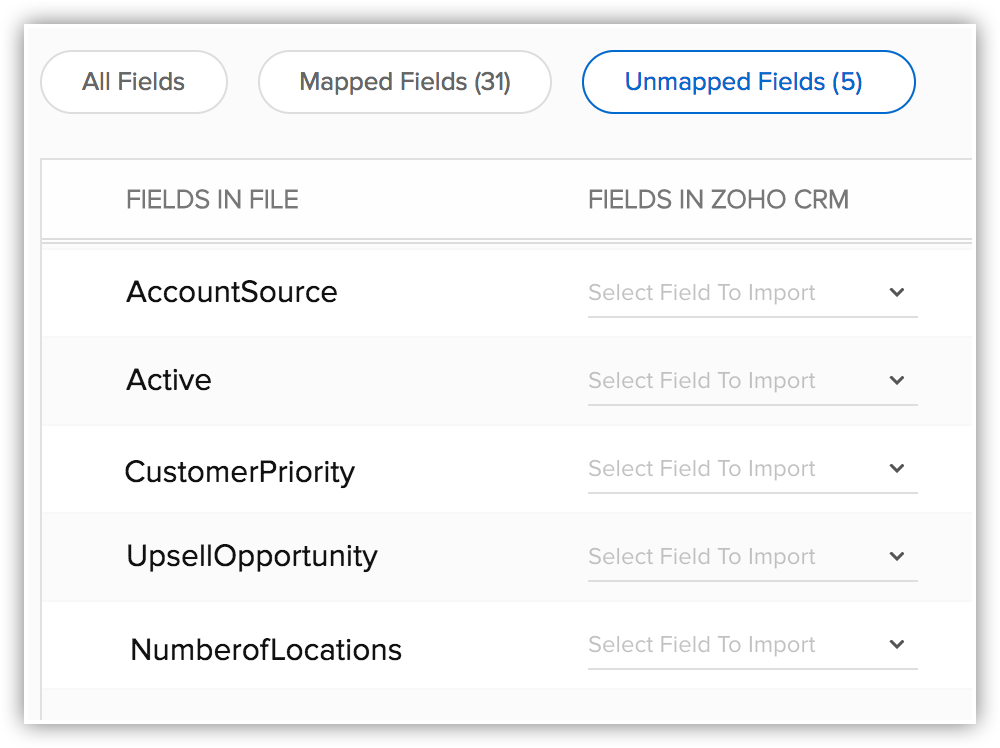
Task: Click the AccountSource field name
Action: coord(232,292)
